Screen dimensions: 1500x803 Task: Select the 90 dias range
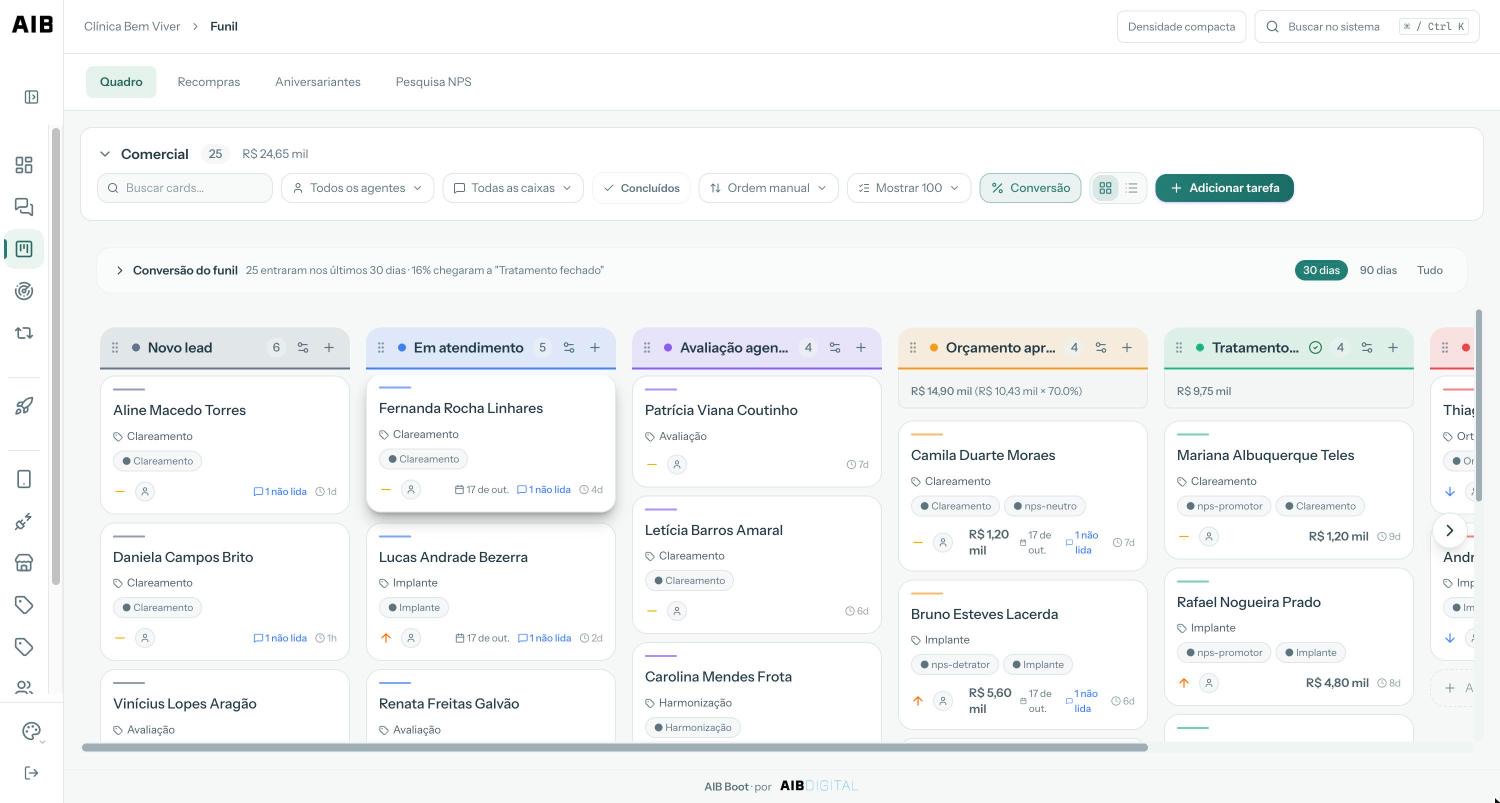(x=1378, y=270)
